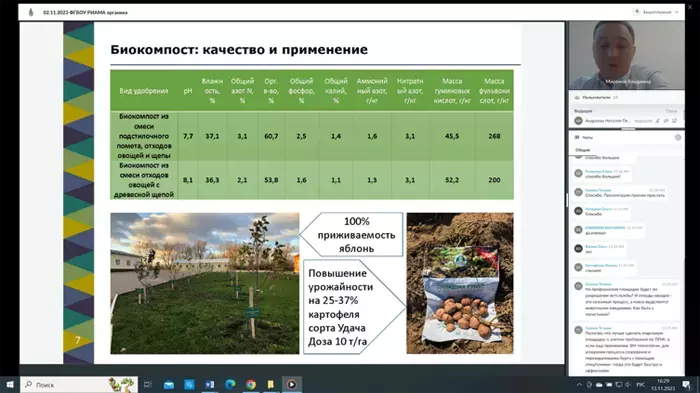Click the taskbar clock showing 16:29
Viewport: 700px width, 393px height.
pyautogui.click(x=663, y=385)
